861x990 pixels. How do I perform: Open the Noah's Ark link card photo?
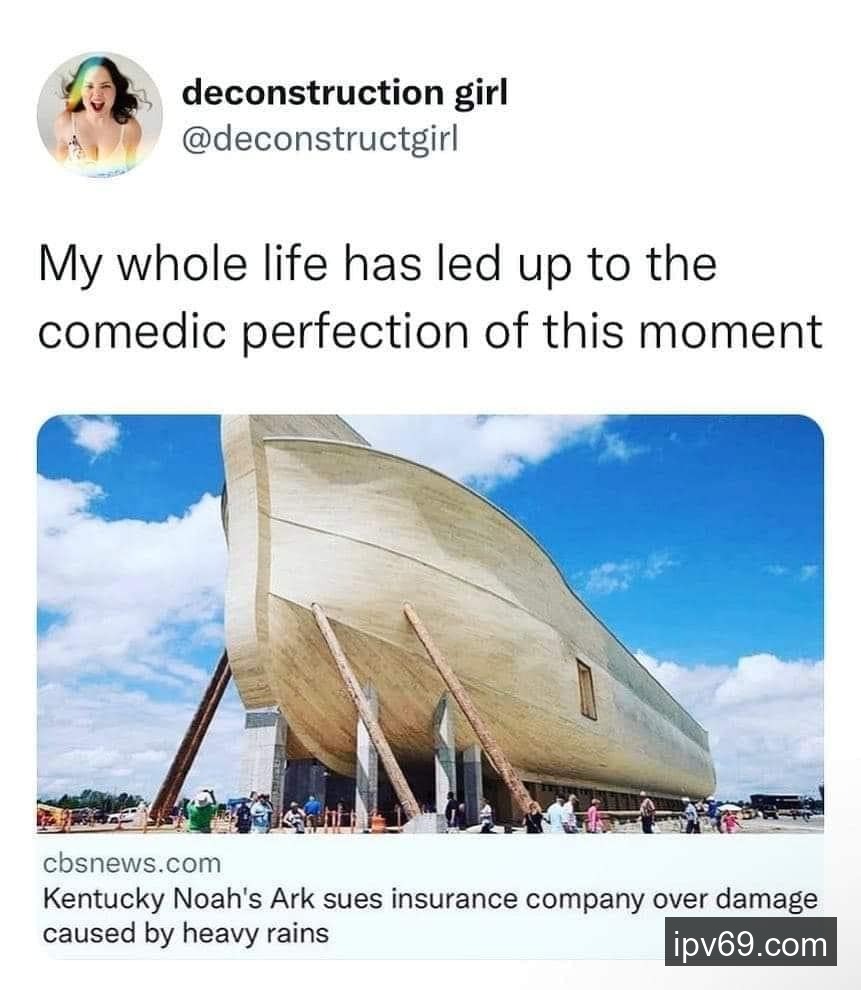(430, 624)
